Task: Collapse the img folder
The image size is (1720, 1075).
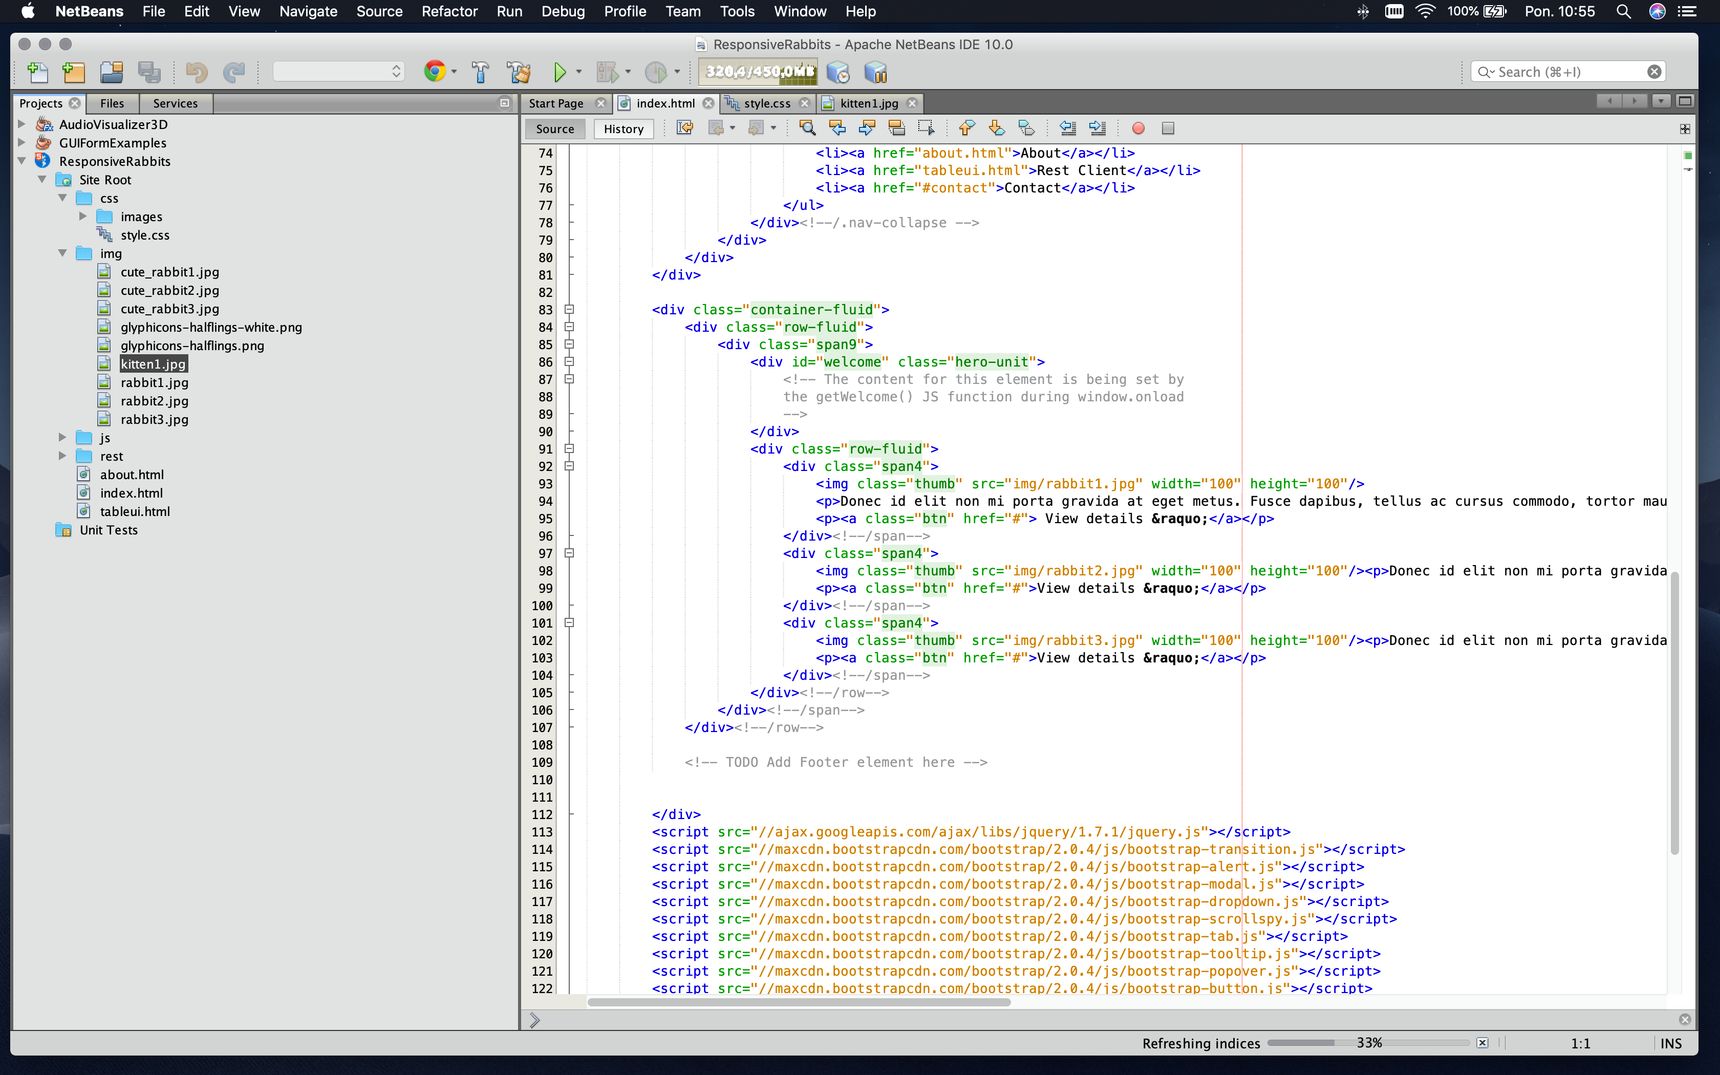Action: tap(62, 253)
